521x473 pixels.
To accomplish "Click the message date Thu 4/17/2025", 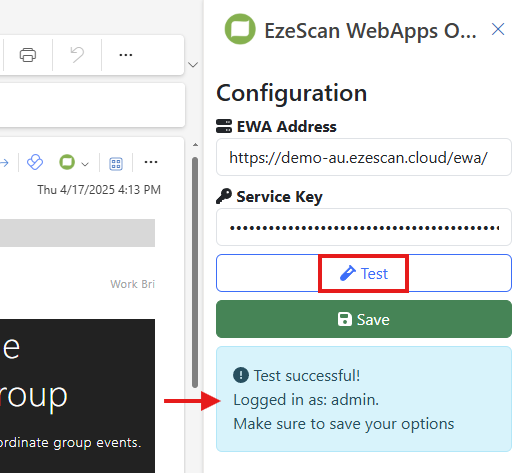I will (99, 190).
